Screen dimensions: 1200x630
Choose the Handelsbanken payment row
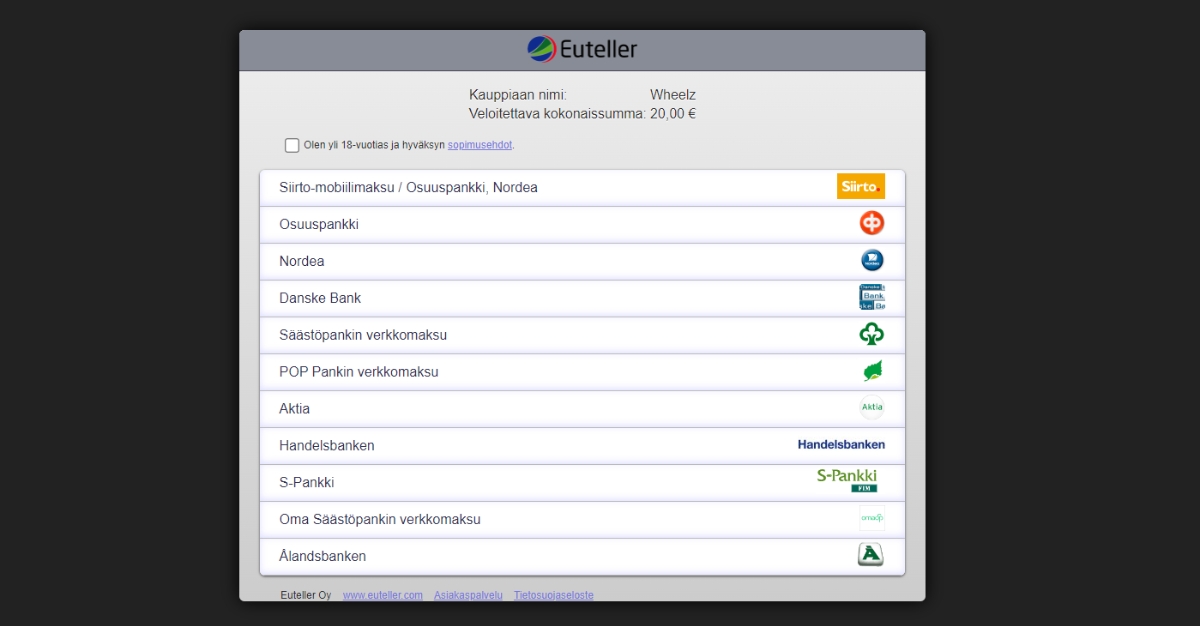pos(582,446)
